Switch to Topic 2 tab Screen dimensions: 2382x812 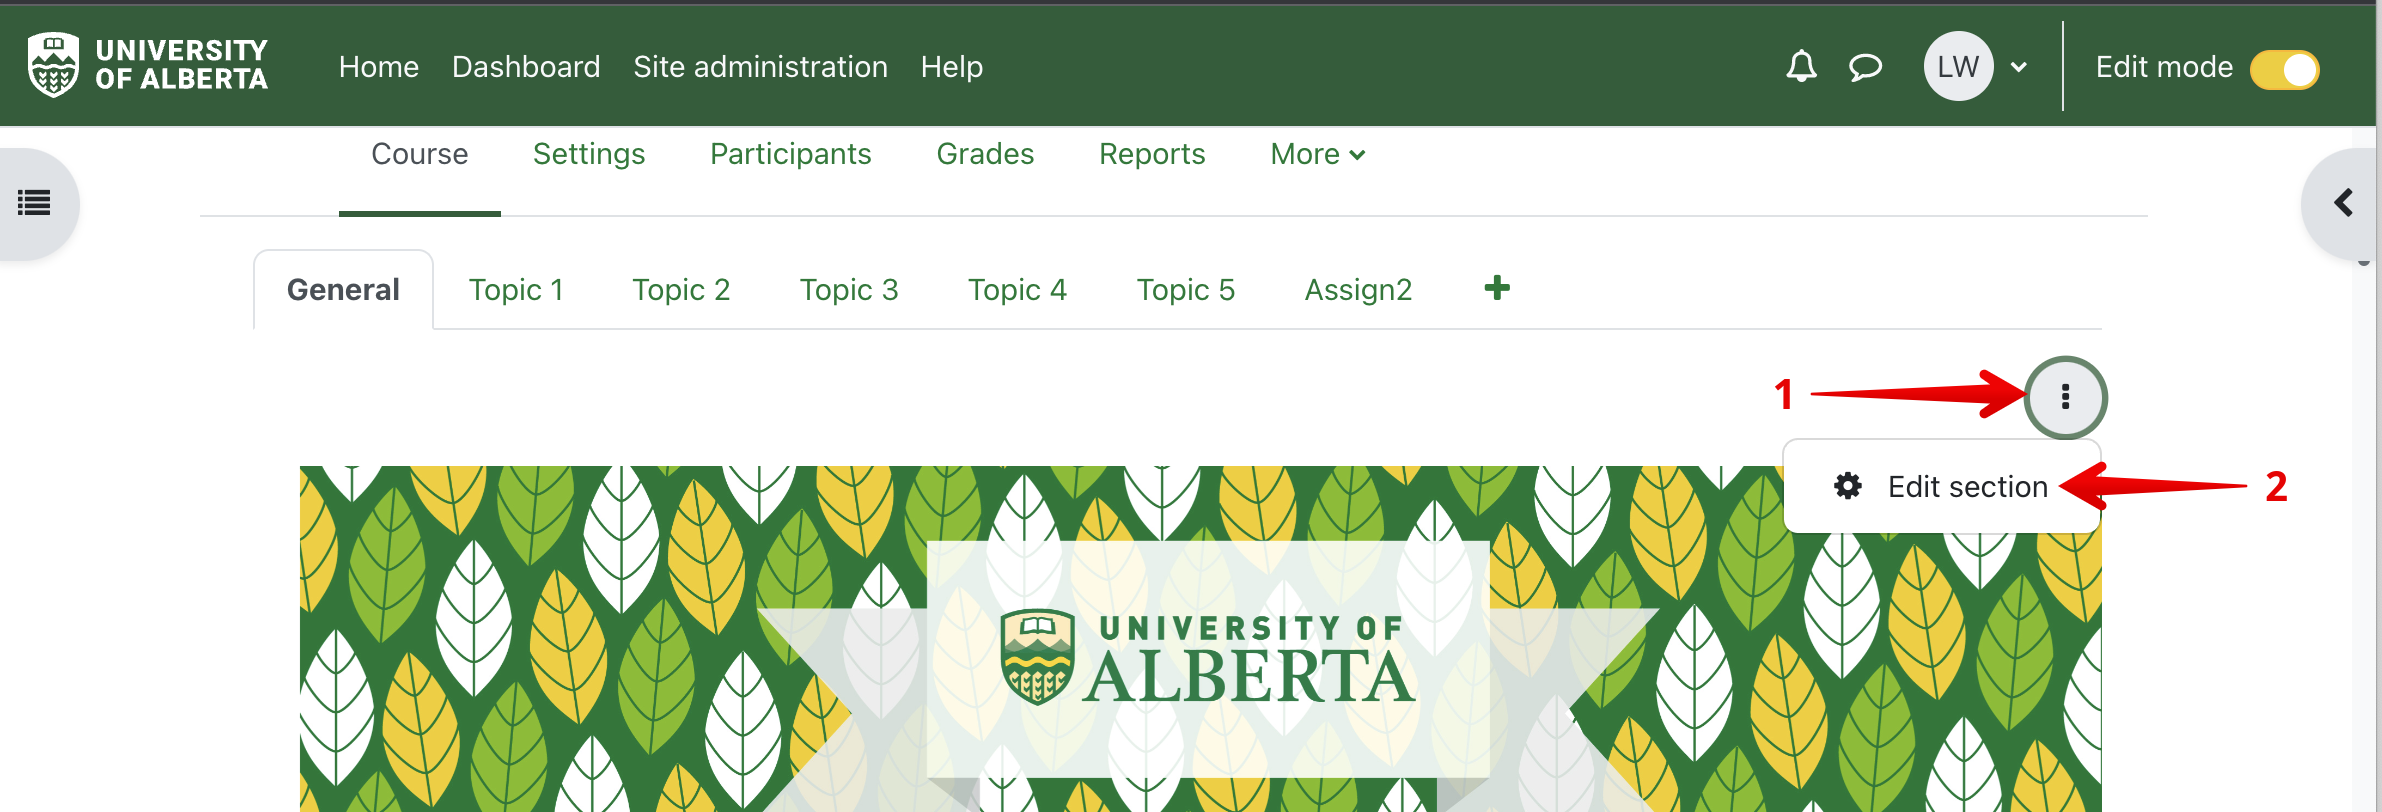(681, 290)
